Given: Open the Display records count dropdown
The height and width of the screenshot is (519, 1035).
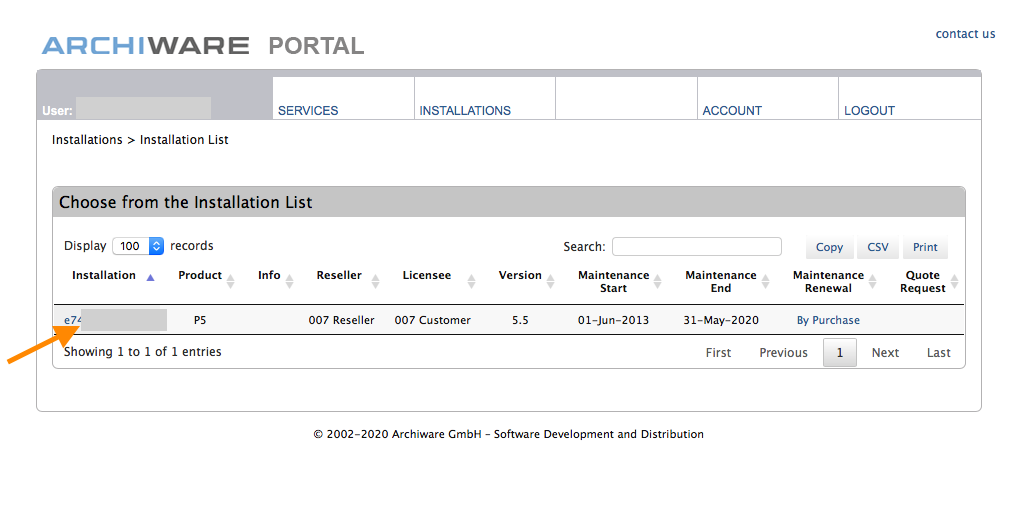Looking at the screenshot, I should [138, 246].
